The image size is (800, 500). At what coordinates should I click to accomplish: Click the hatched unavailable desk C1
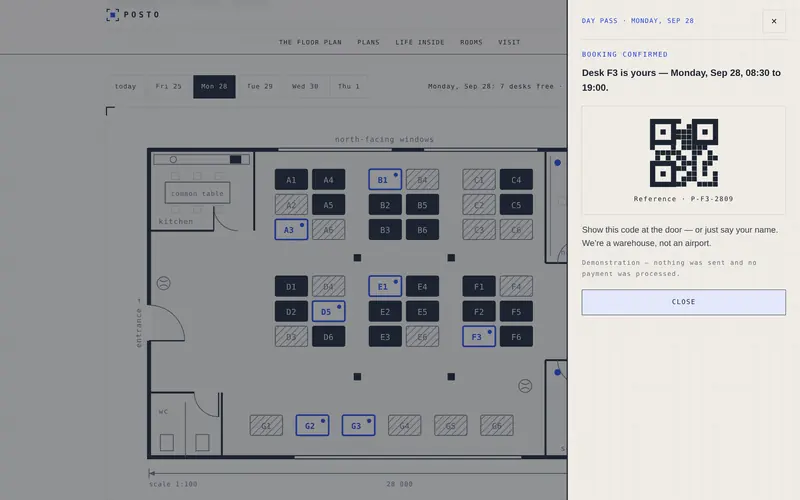pos(479,180)
